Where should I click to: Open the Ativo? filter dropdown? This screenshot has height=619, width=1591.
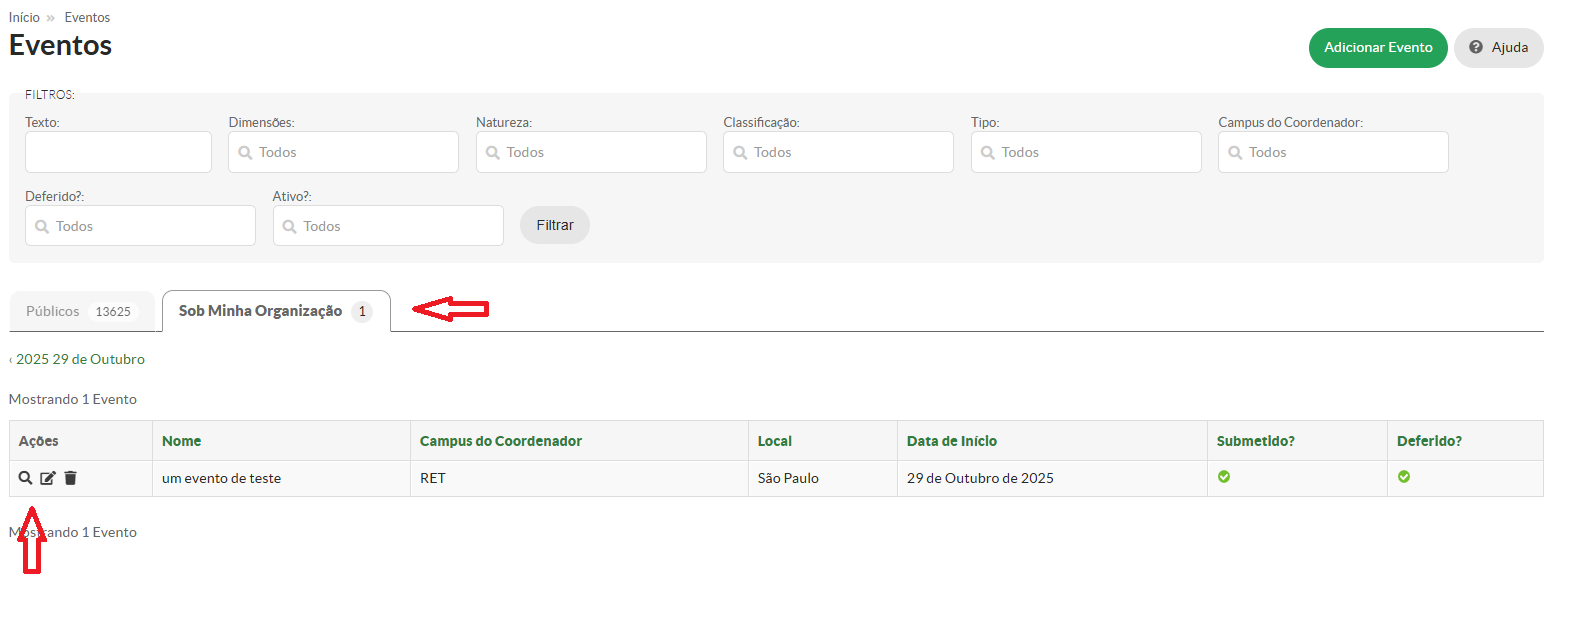click(388, 226)
